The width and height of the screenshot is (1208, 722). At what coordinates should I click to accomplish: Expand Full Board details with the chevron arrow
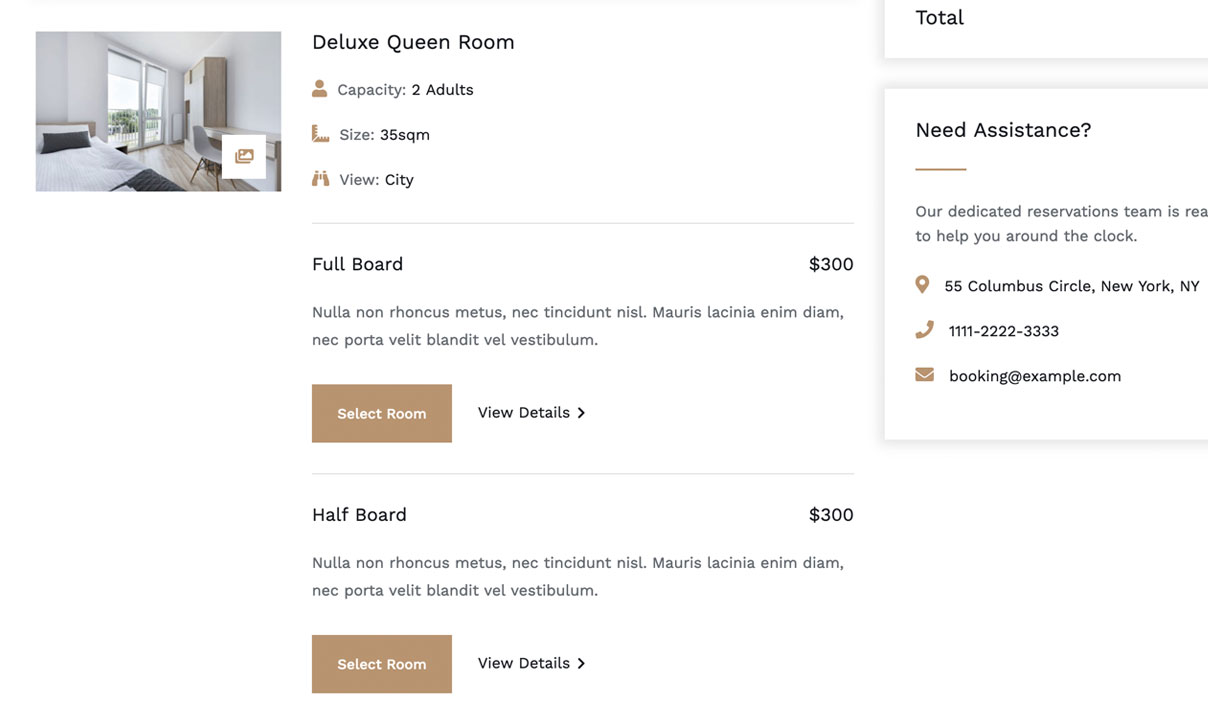coord(581,413)
